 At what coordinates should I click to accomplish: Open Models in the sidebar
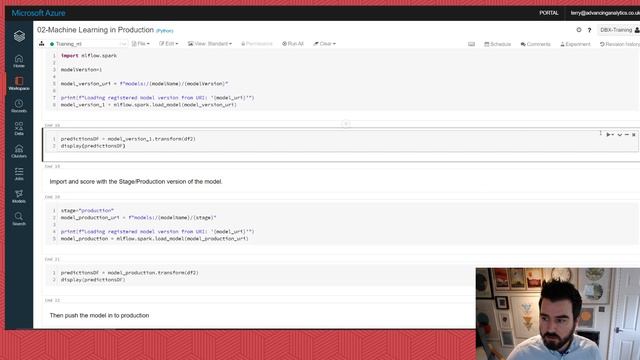coord(19,196)
